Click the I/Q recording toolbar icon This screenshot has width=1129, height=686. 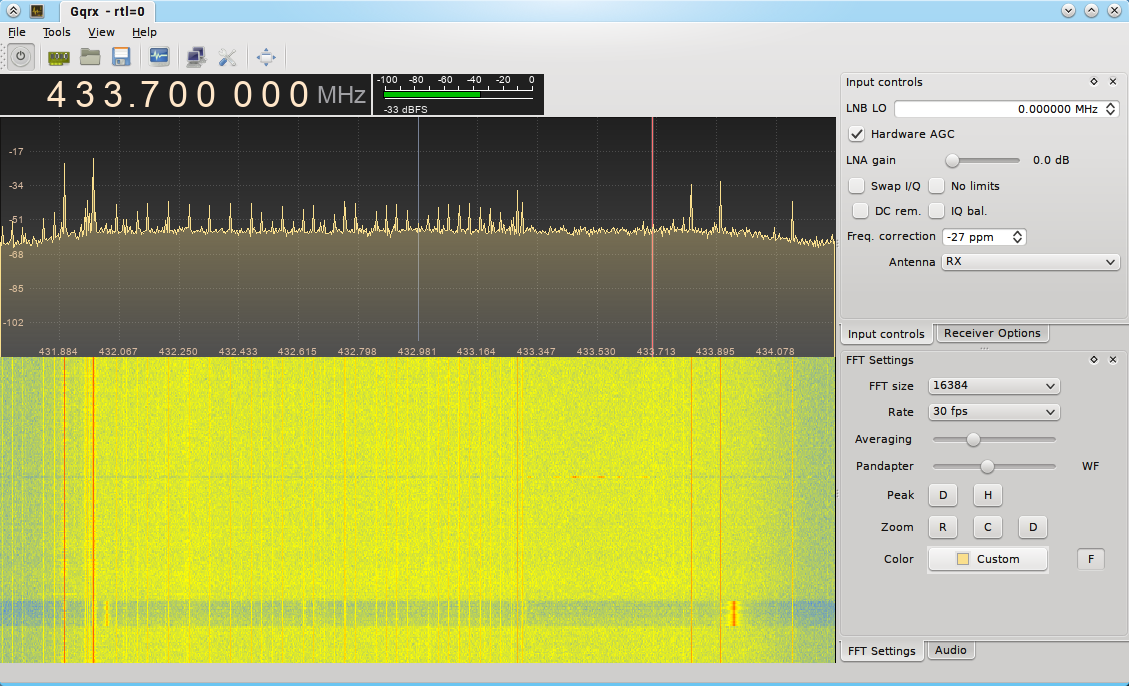click(158, 56)
